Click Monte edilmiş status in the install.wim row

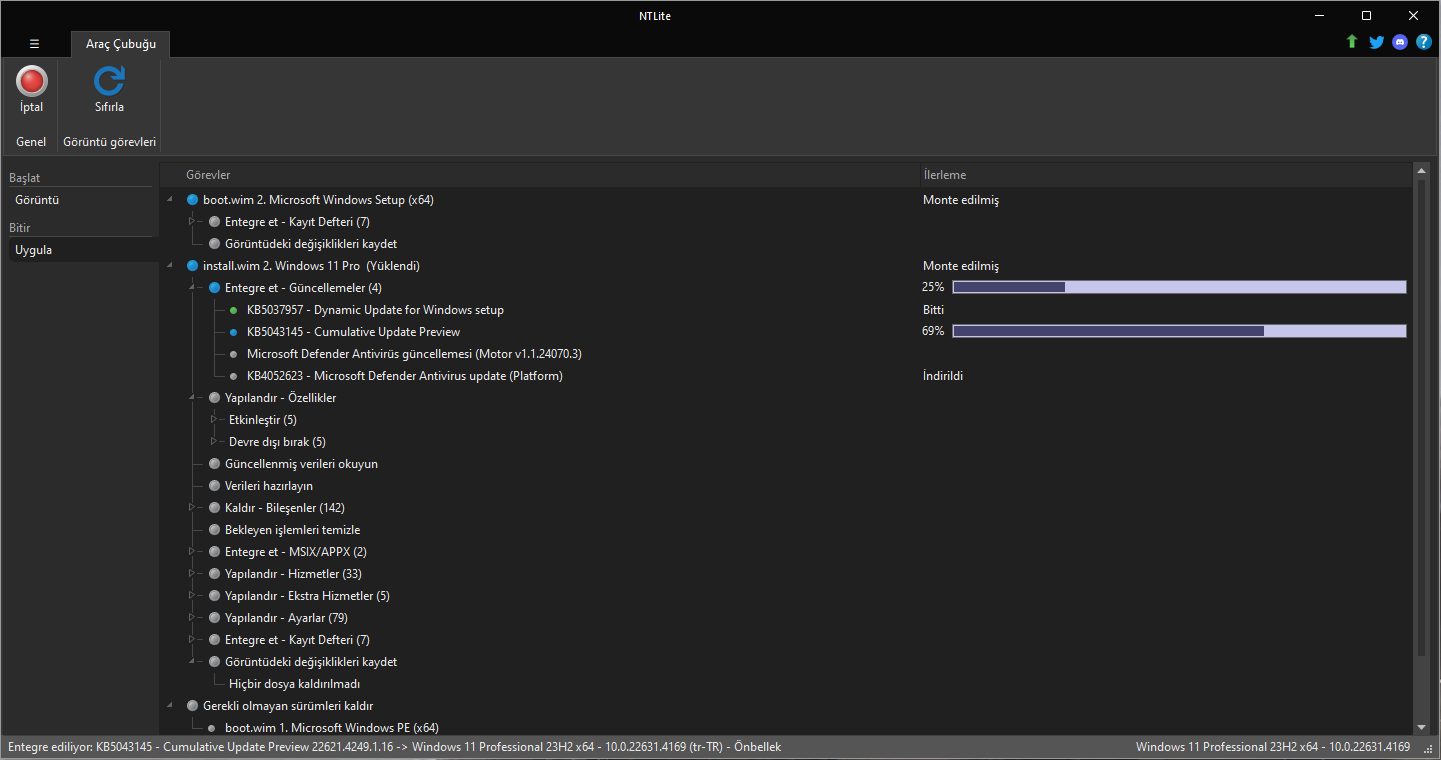coord(960,266)
